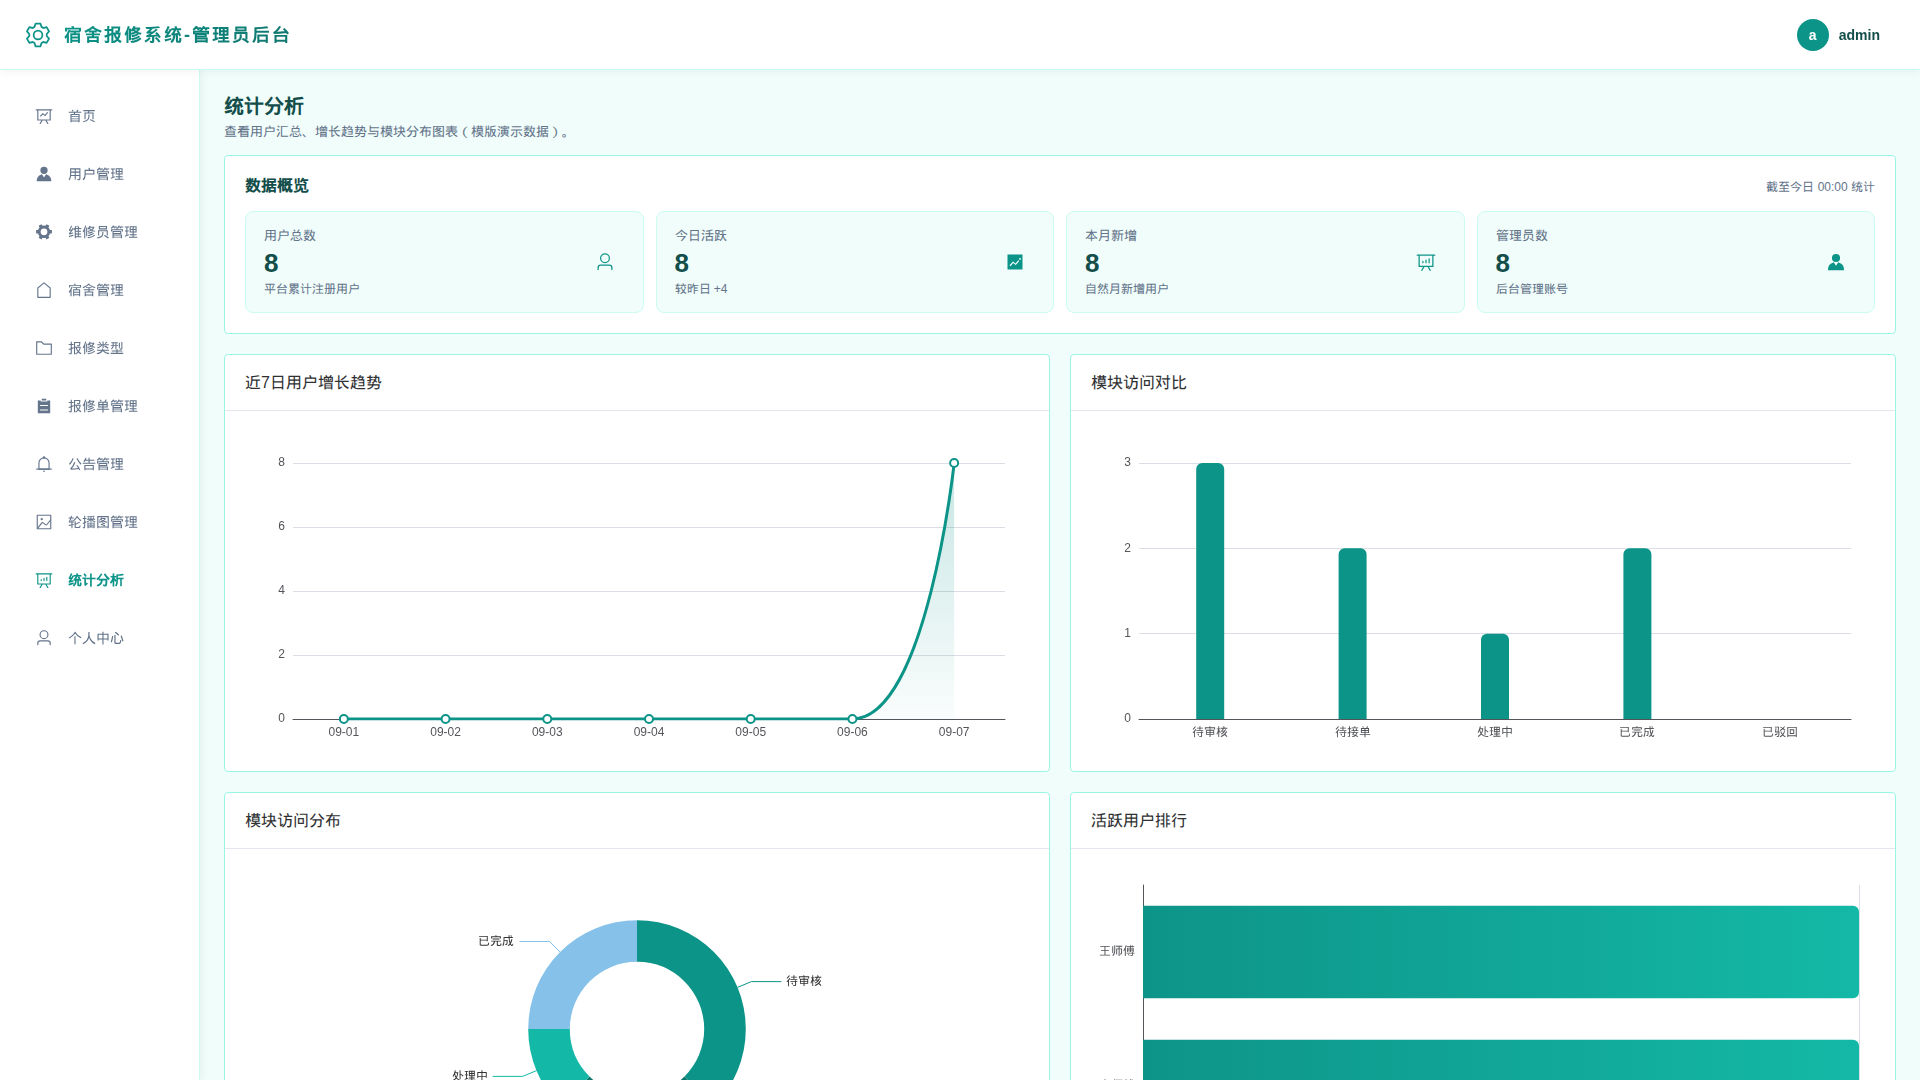Open 轮播图管理 menu item
This screenshot has height=1080, width=1920.
(x=100, y=522)
